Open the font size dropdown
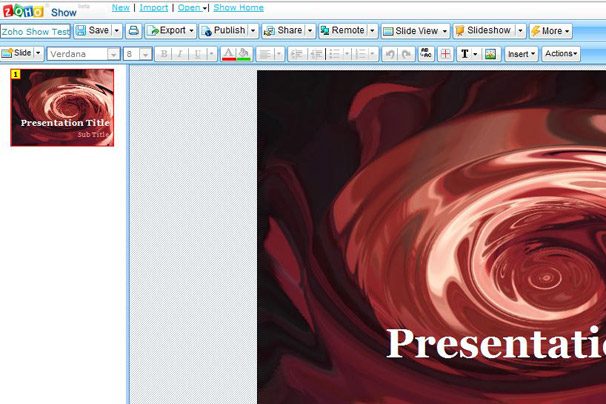606x404 pixels. [x=137, y=54]
